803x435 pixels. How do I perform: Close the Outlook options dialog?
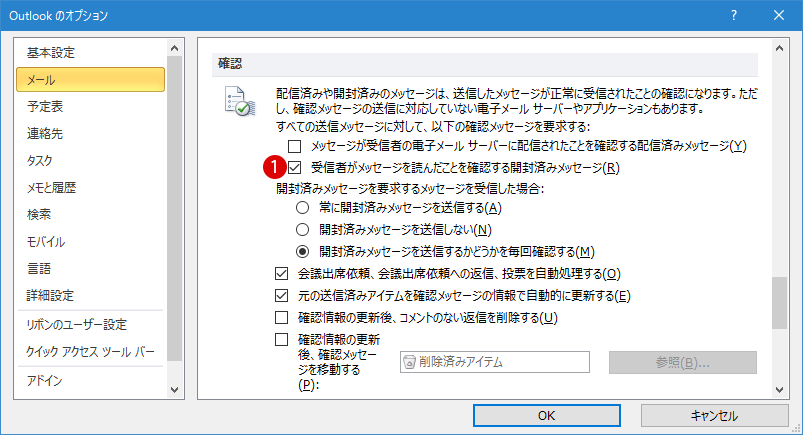778,15
